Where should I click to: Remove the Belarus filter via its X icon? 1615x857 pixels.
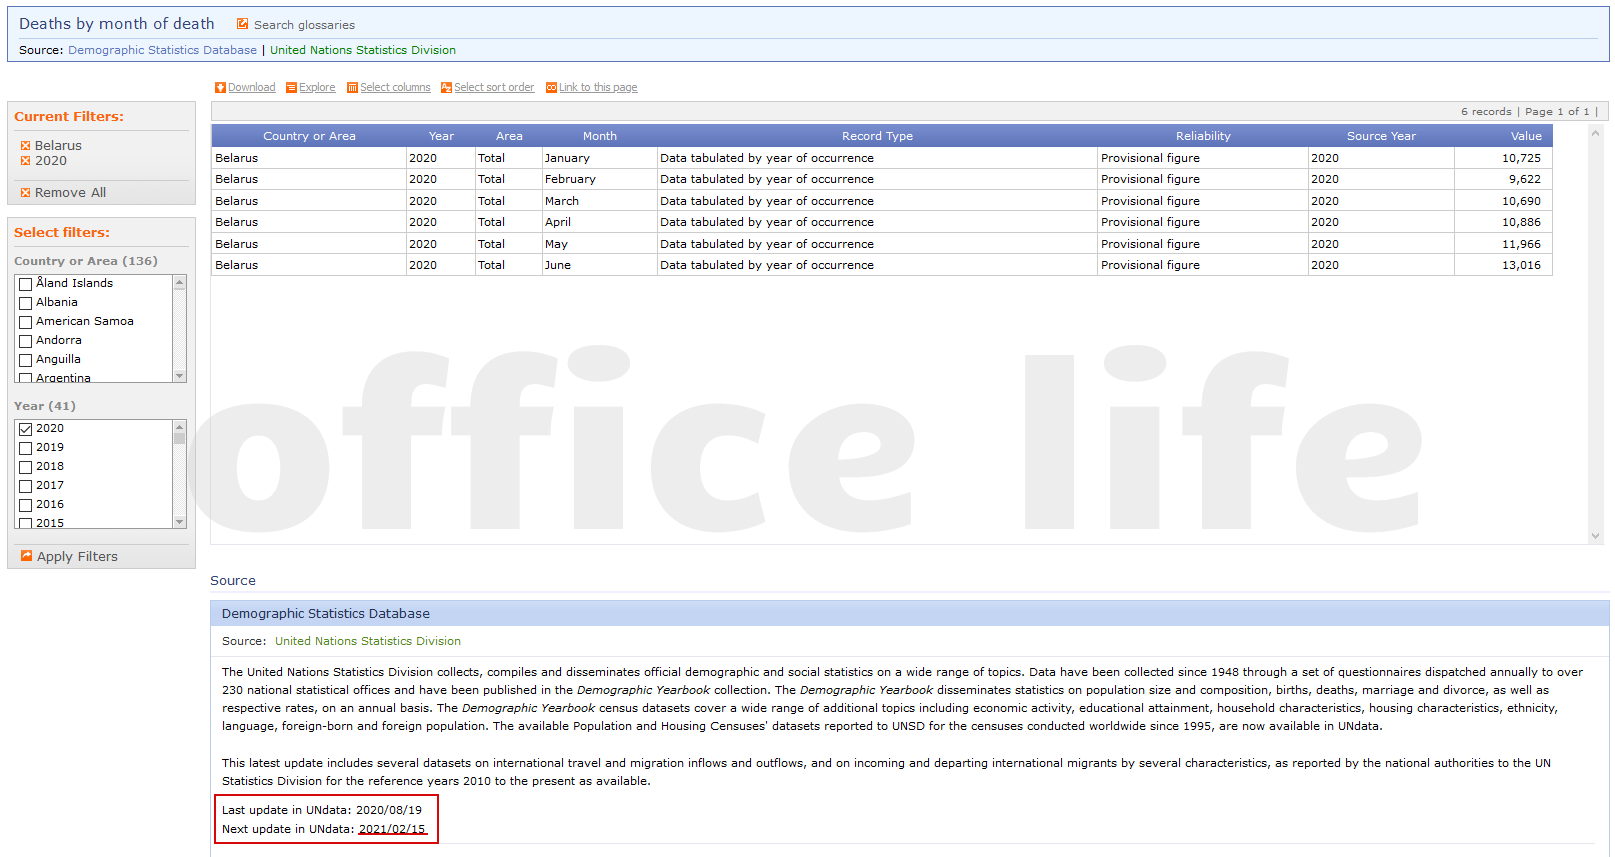pos(26,146)
